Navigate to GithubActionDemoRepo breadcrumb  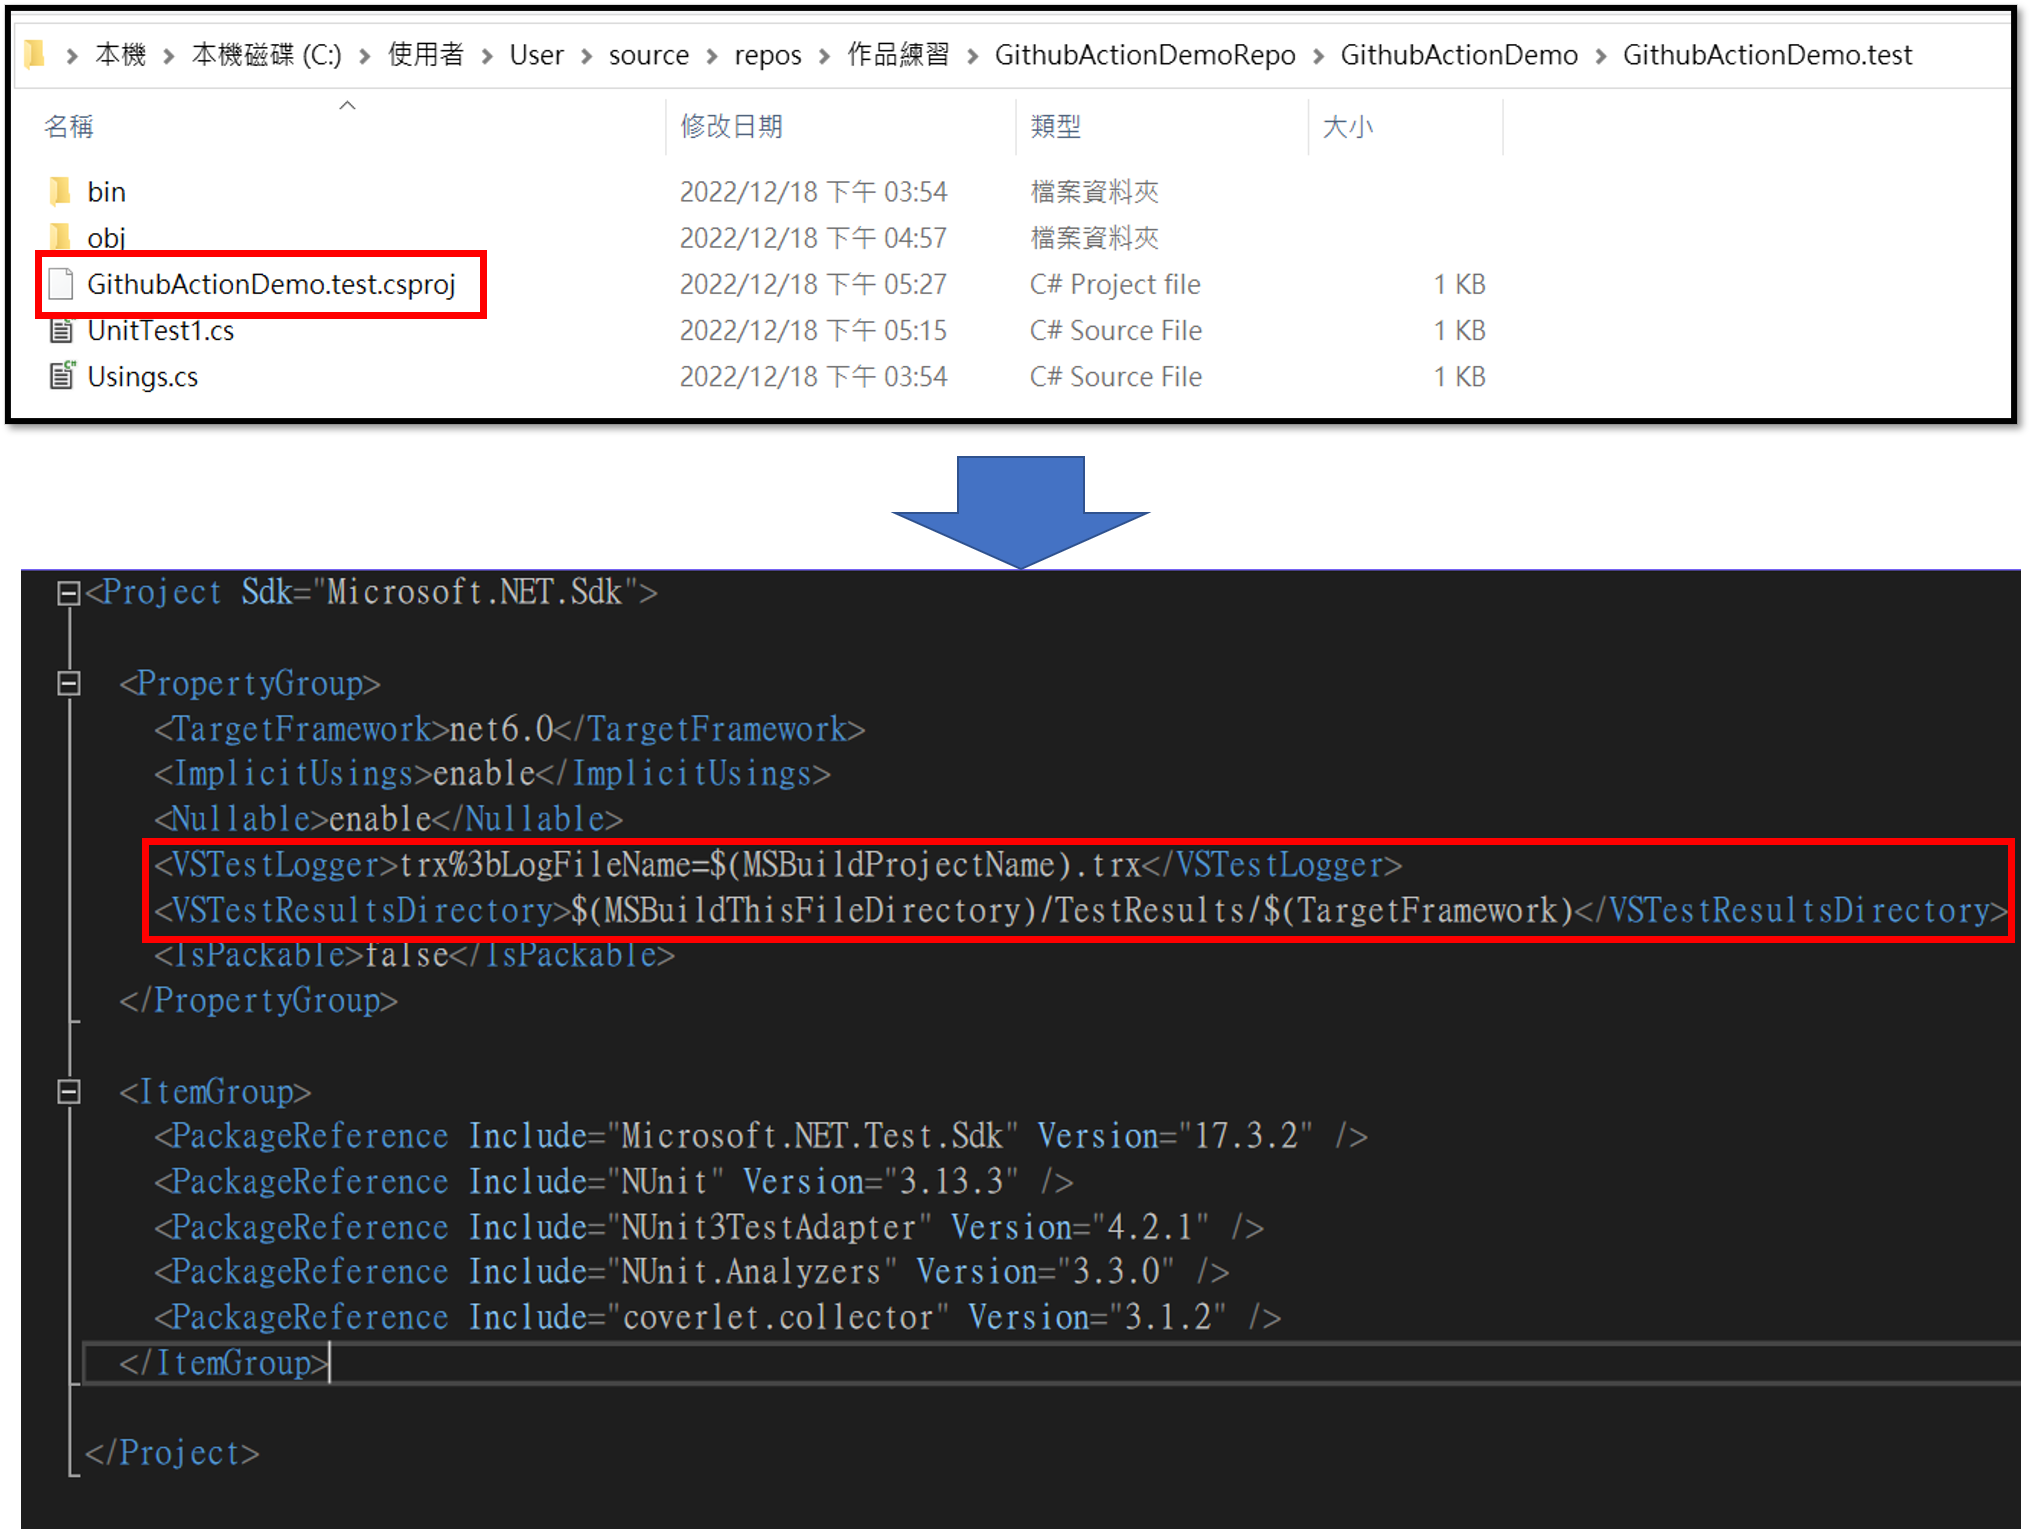pyautogui.click(x=1144, y=55)
